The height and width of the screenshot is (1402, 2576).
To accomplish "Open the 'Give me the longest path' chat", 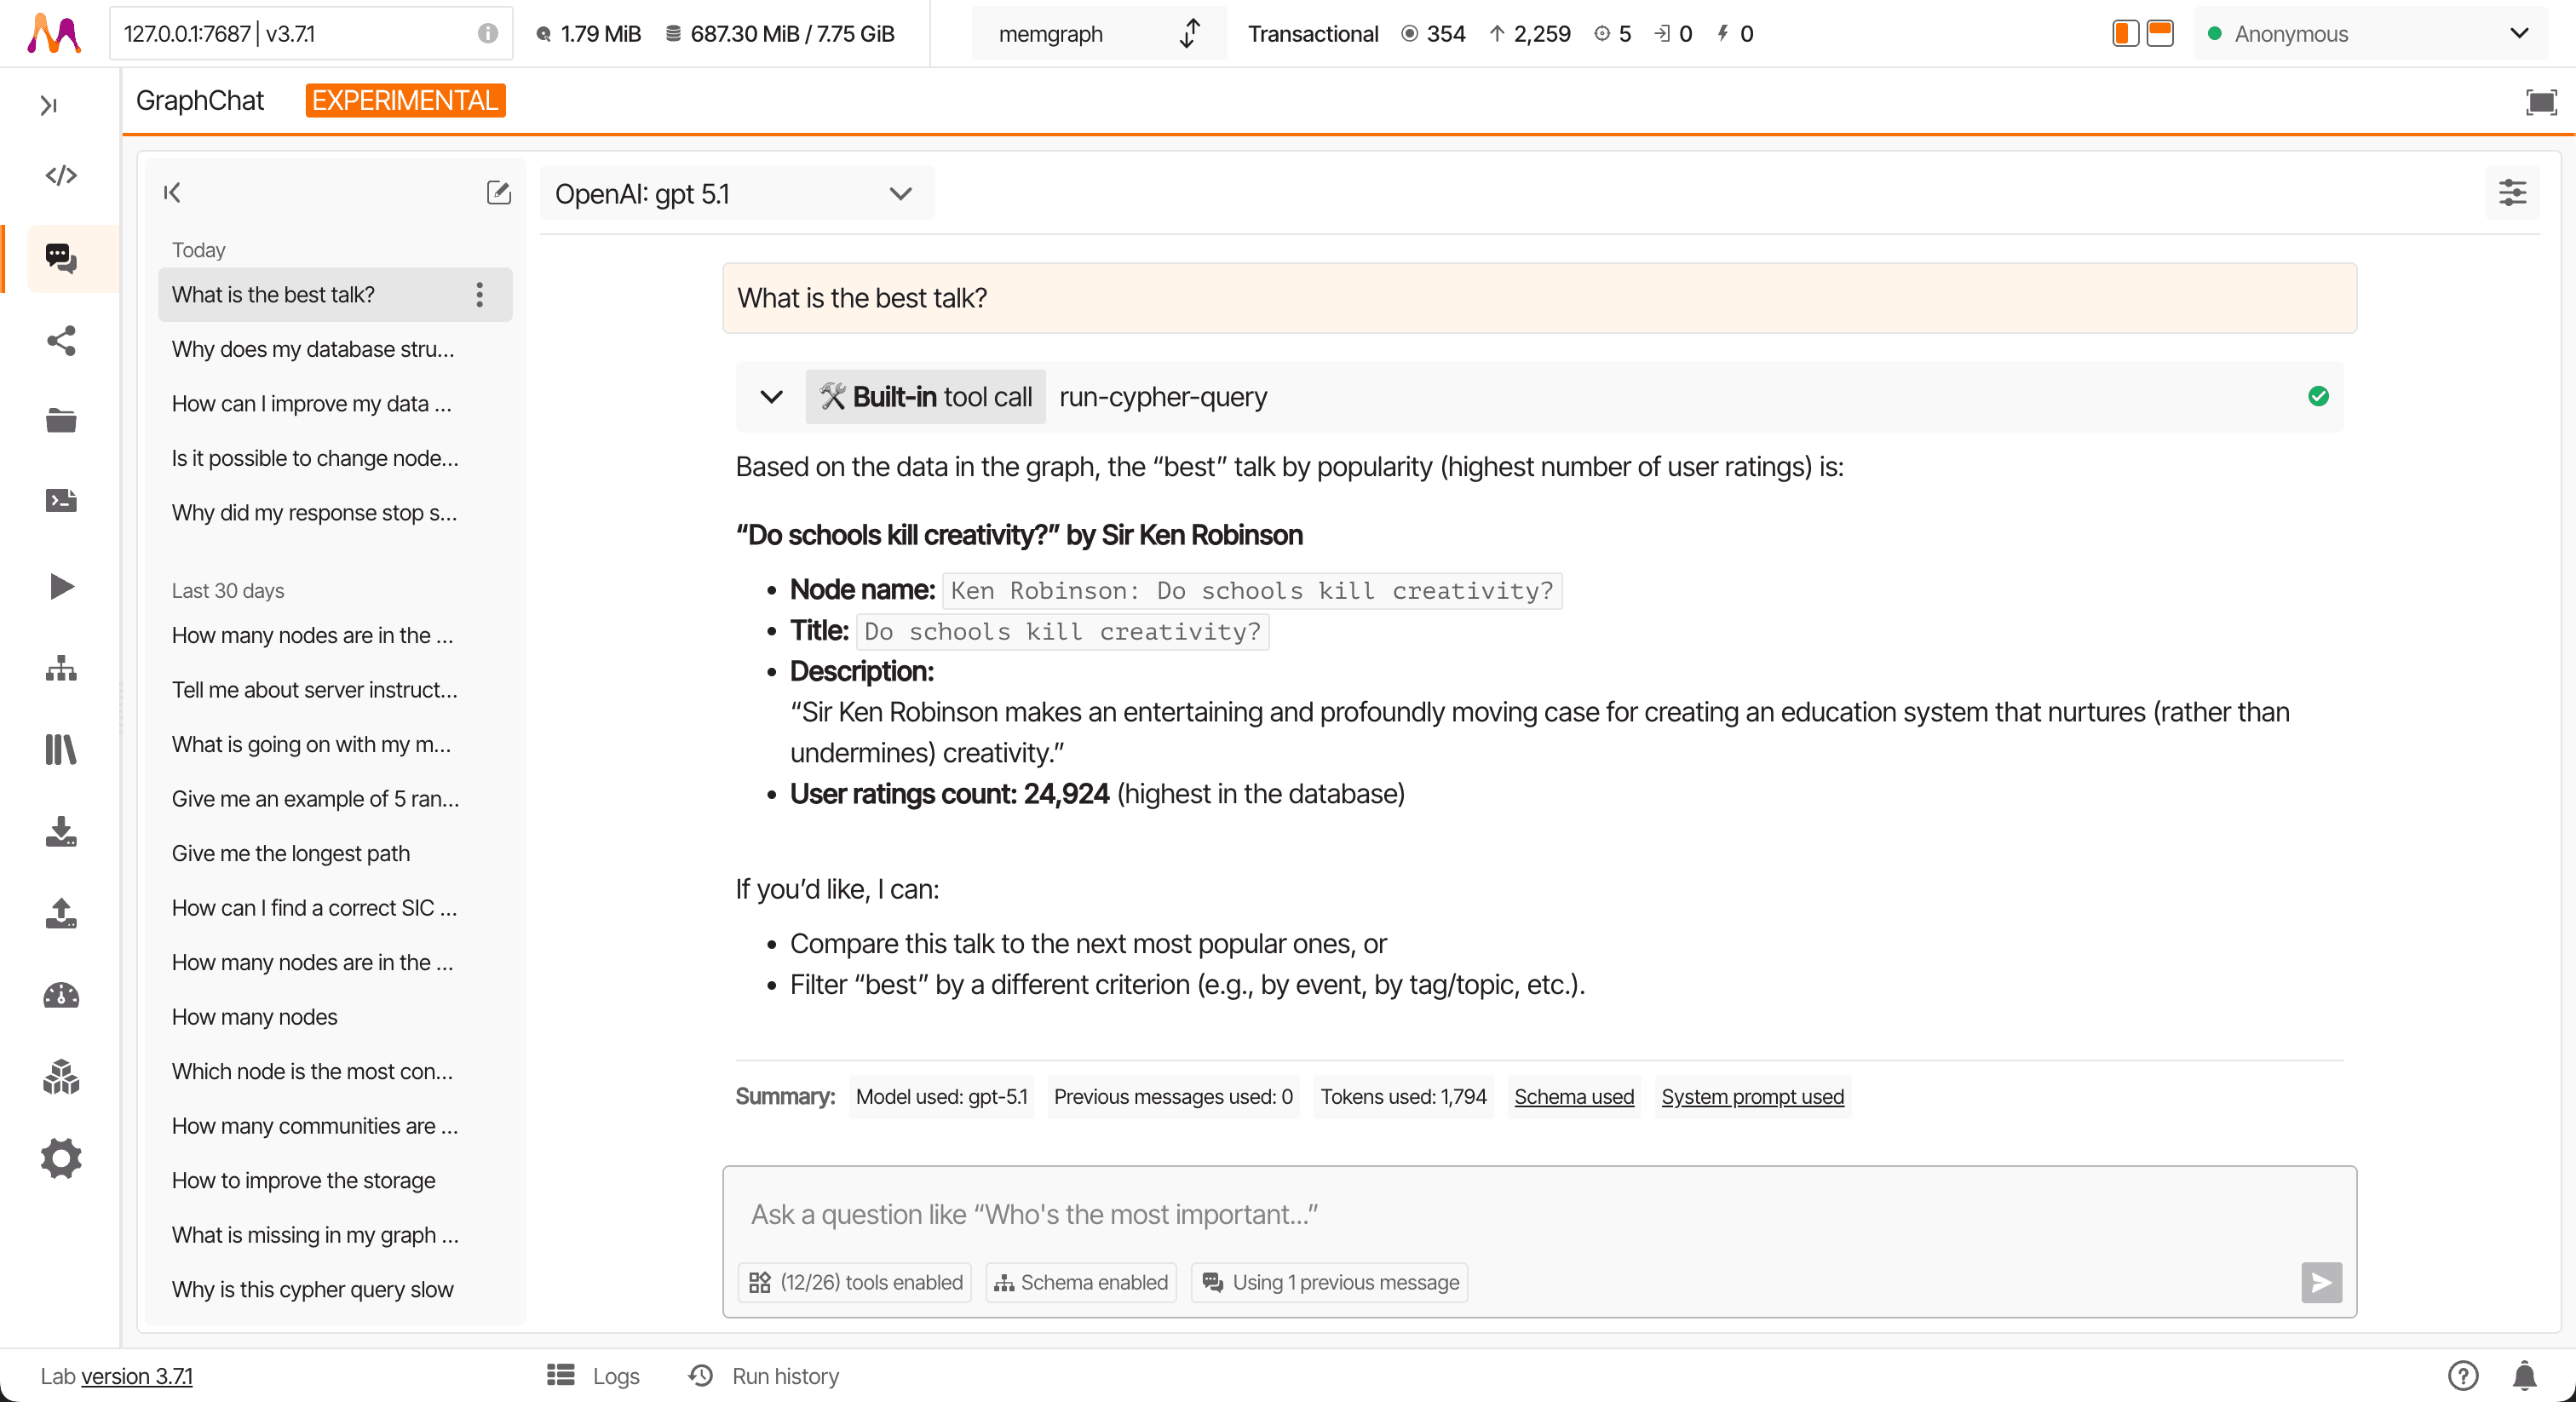I will [291, 853].
